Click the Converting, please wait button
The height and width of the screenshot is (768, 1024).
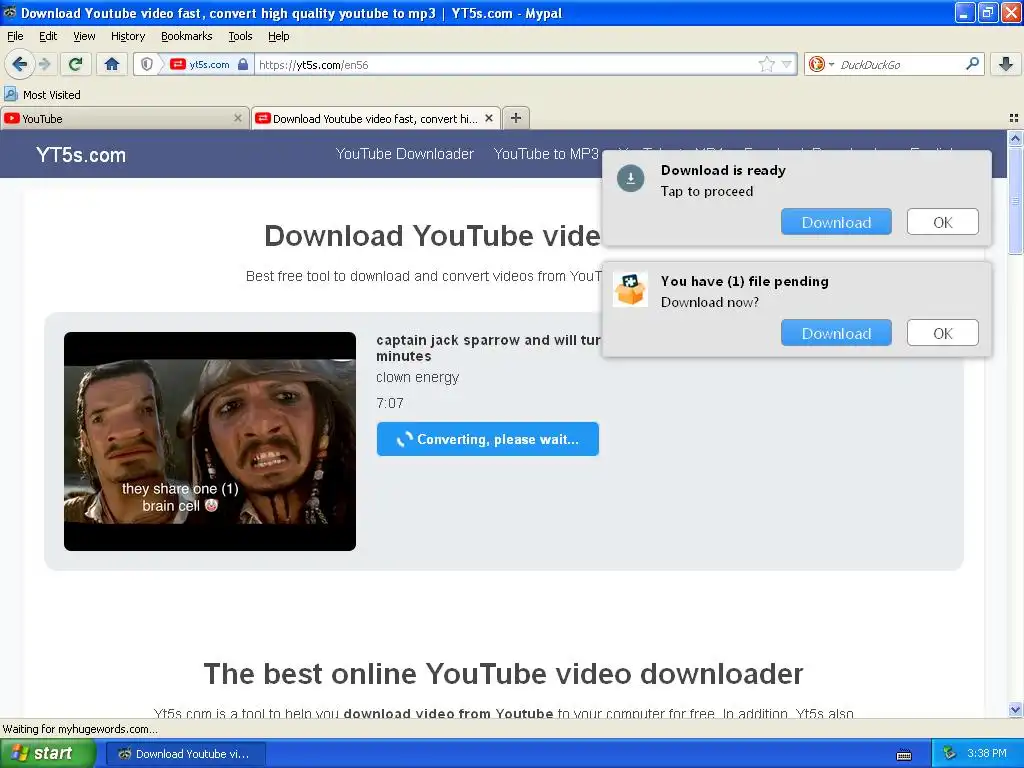487,439
